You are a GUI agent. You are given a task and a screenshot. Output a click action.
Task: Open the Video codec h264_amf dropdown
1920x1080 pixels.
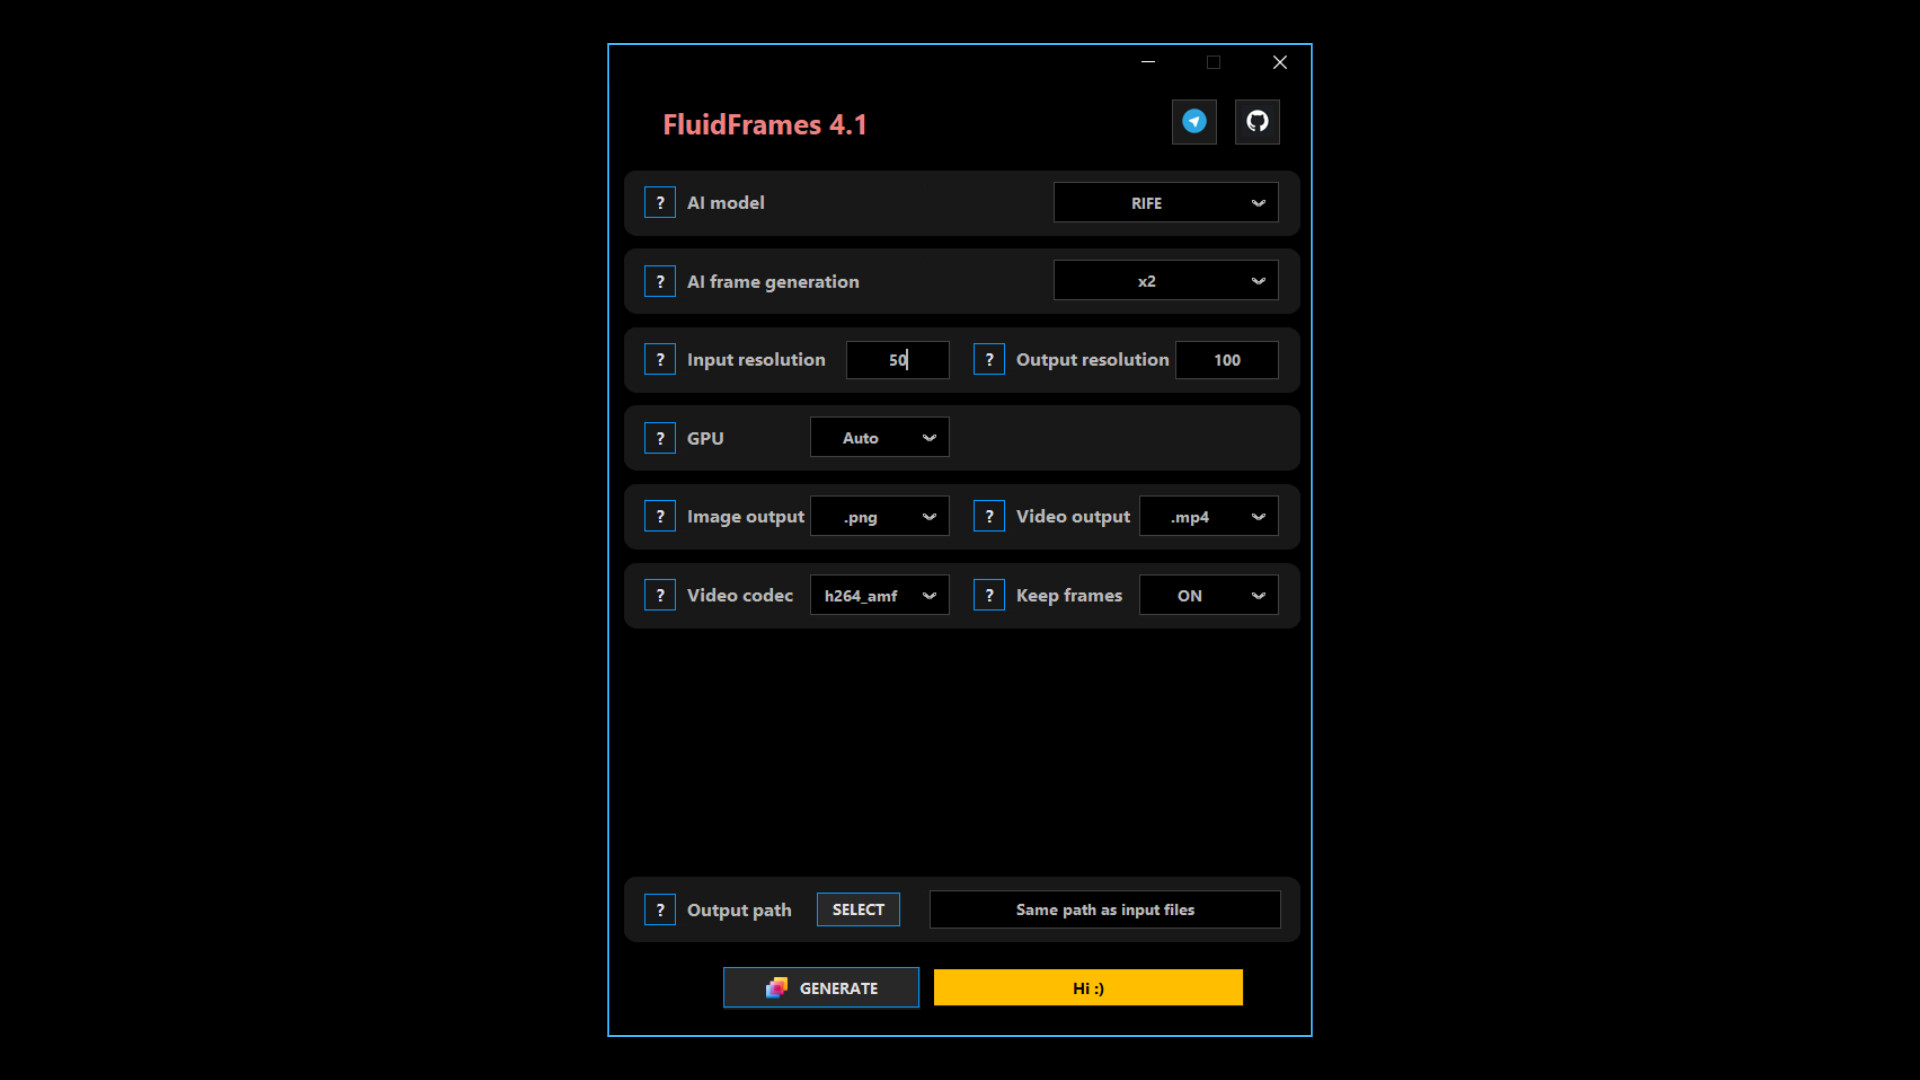(880, 596)
